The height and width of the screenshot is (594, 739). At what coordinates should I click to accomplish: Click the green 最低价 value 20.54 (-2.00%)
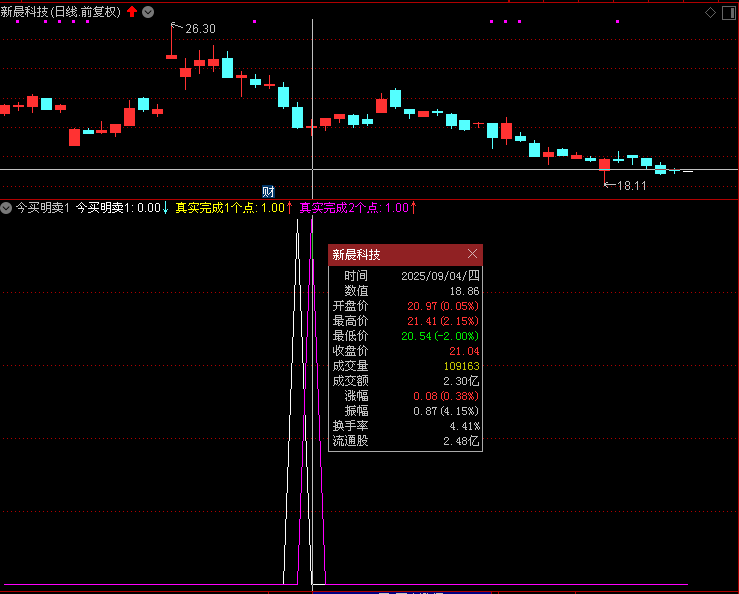(x=440, y=336)
